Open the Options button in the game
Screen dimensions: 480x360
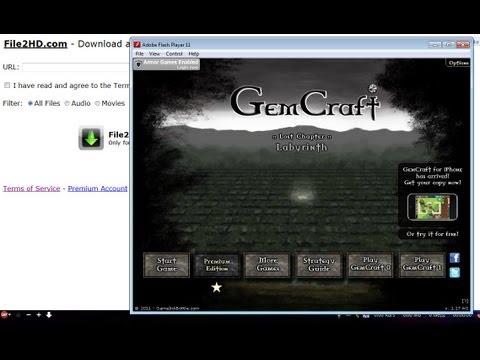click(458, 63)
